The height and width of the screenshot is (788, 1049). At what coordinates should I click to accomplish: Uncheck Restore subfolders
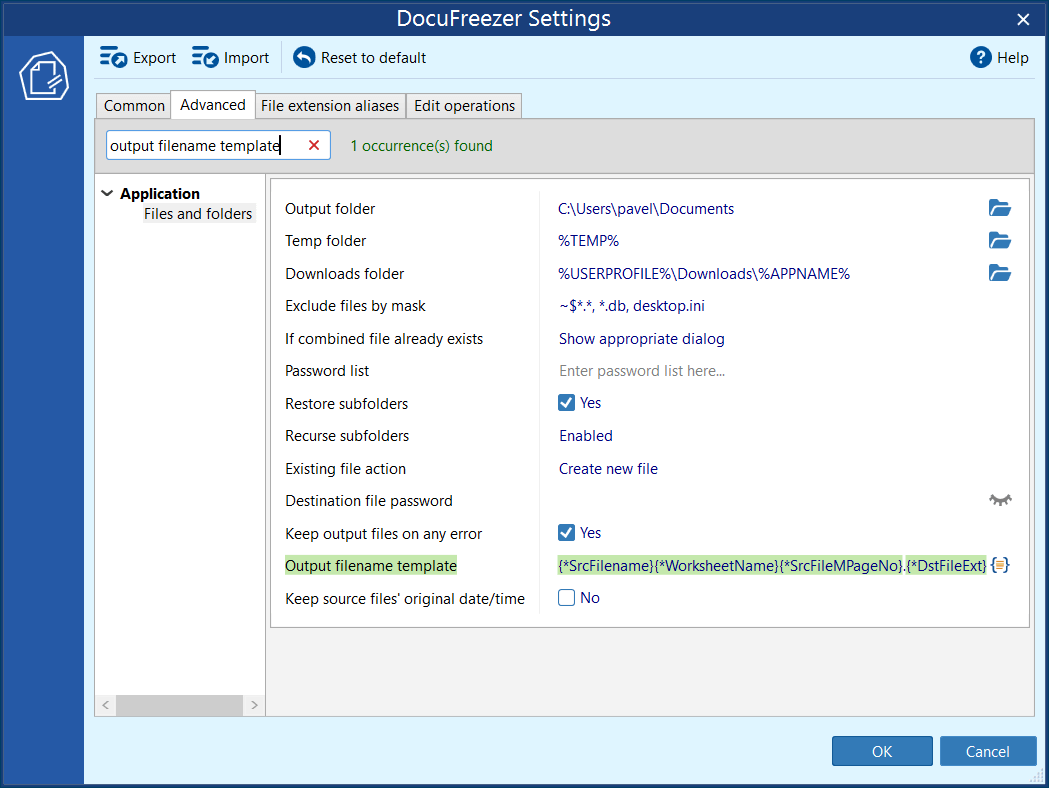(x=567, y=403)
